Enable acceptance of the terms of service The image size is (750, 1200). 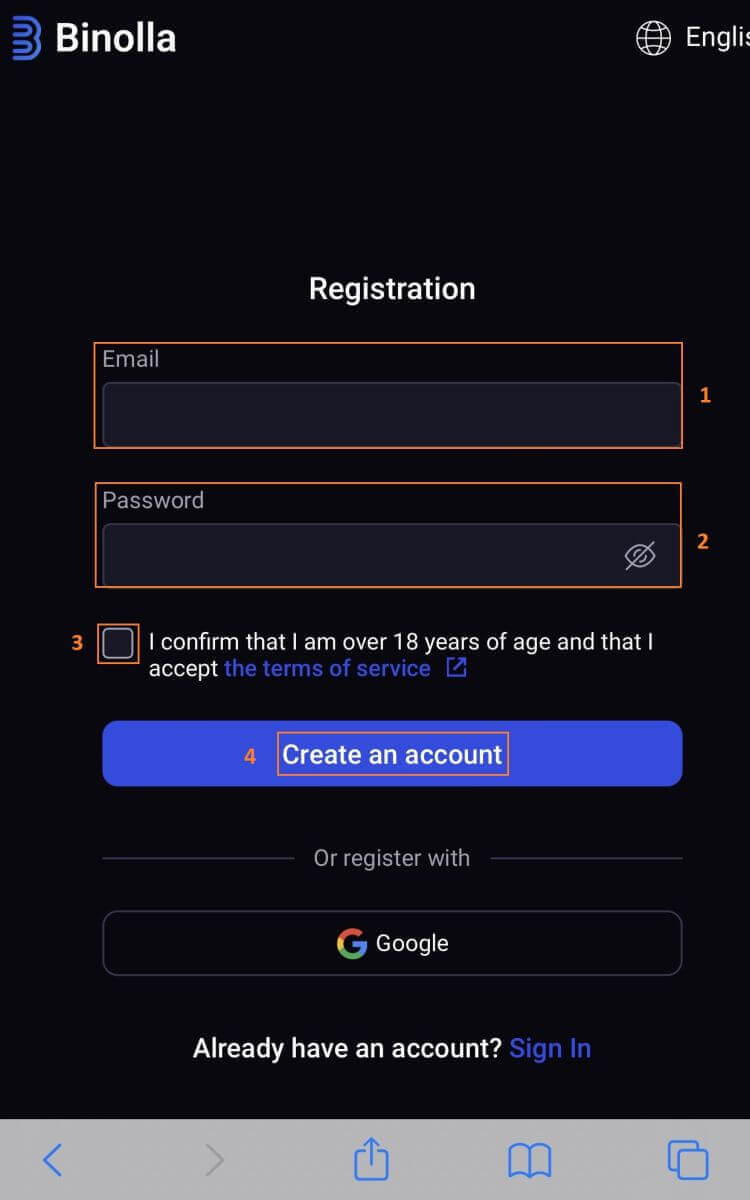pos(117,643)
